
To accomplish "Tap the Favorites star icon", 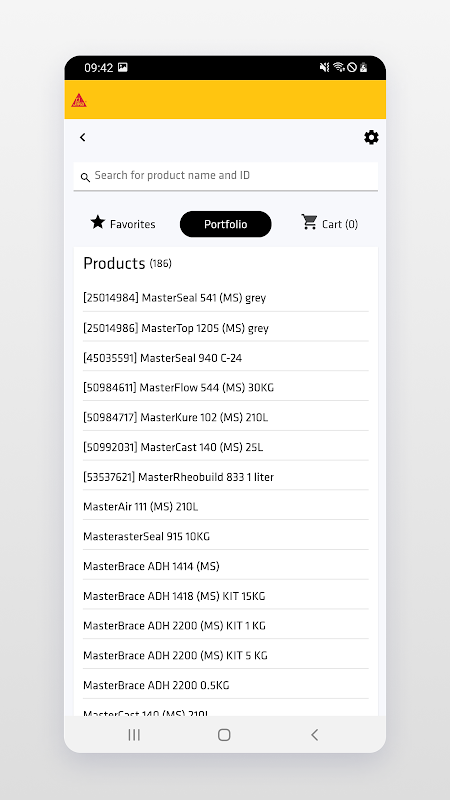I will tap(97, 222).
